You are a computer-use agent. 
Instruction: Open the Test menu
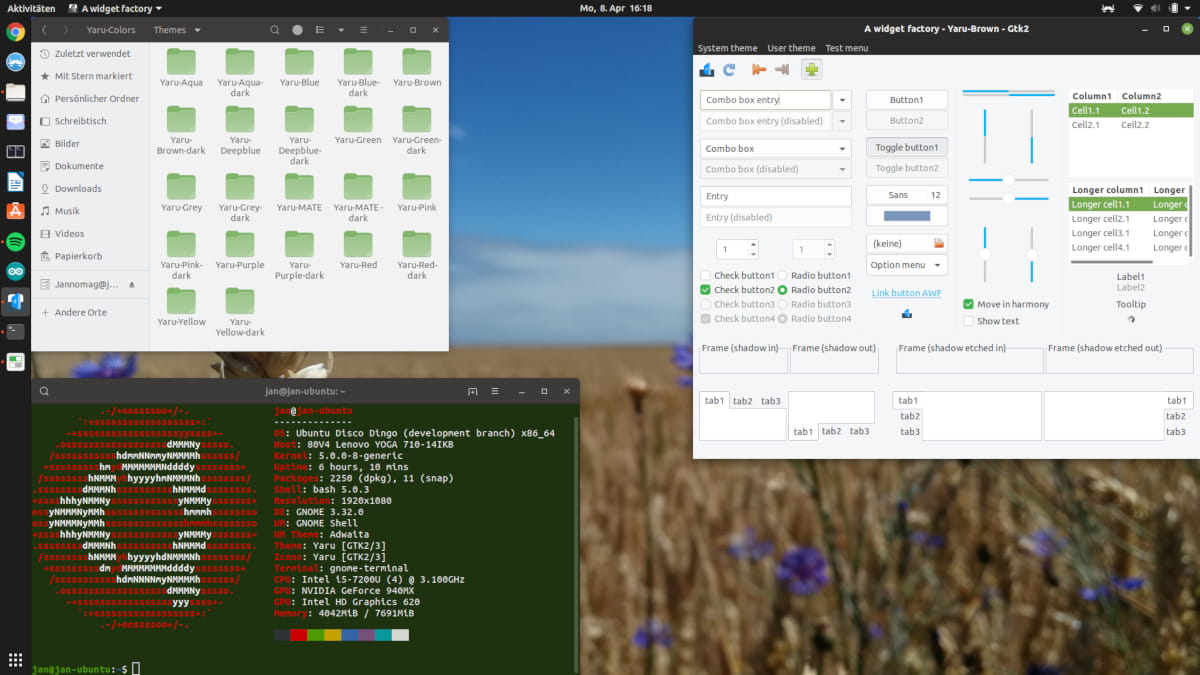(x=846, y=48)
